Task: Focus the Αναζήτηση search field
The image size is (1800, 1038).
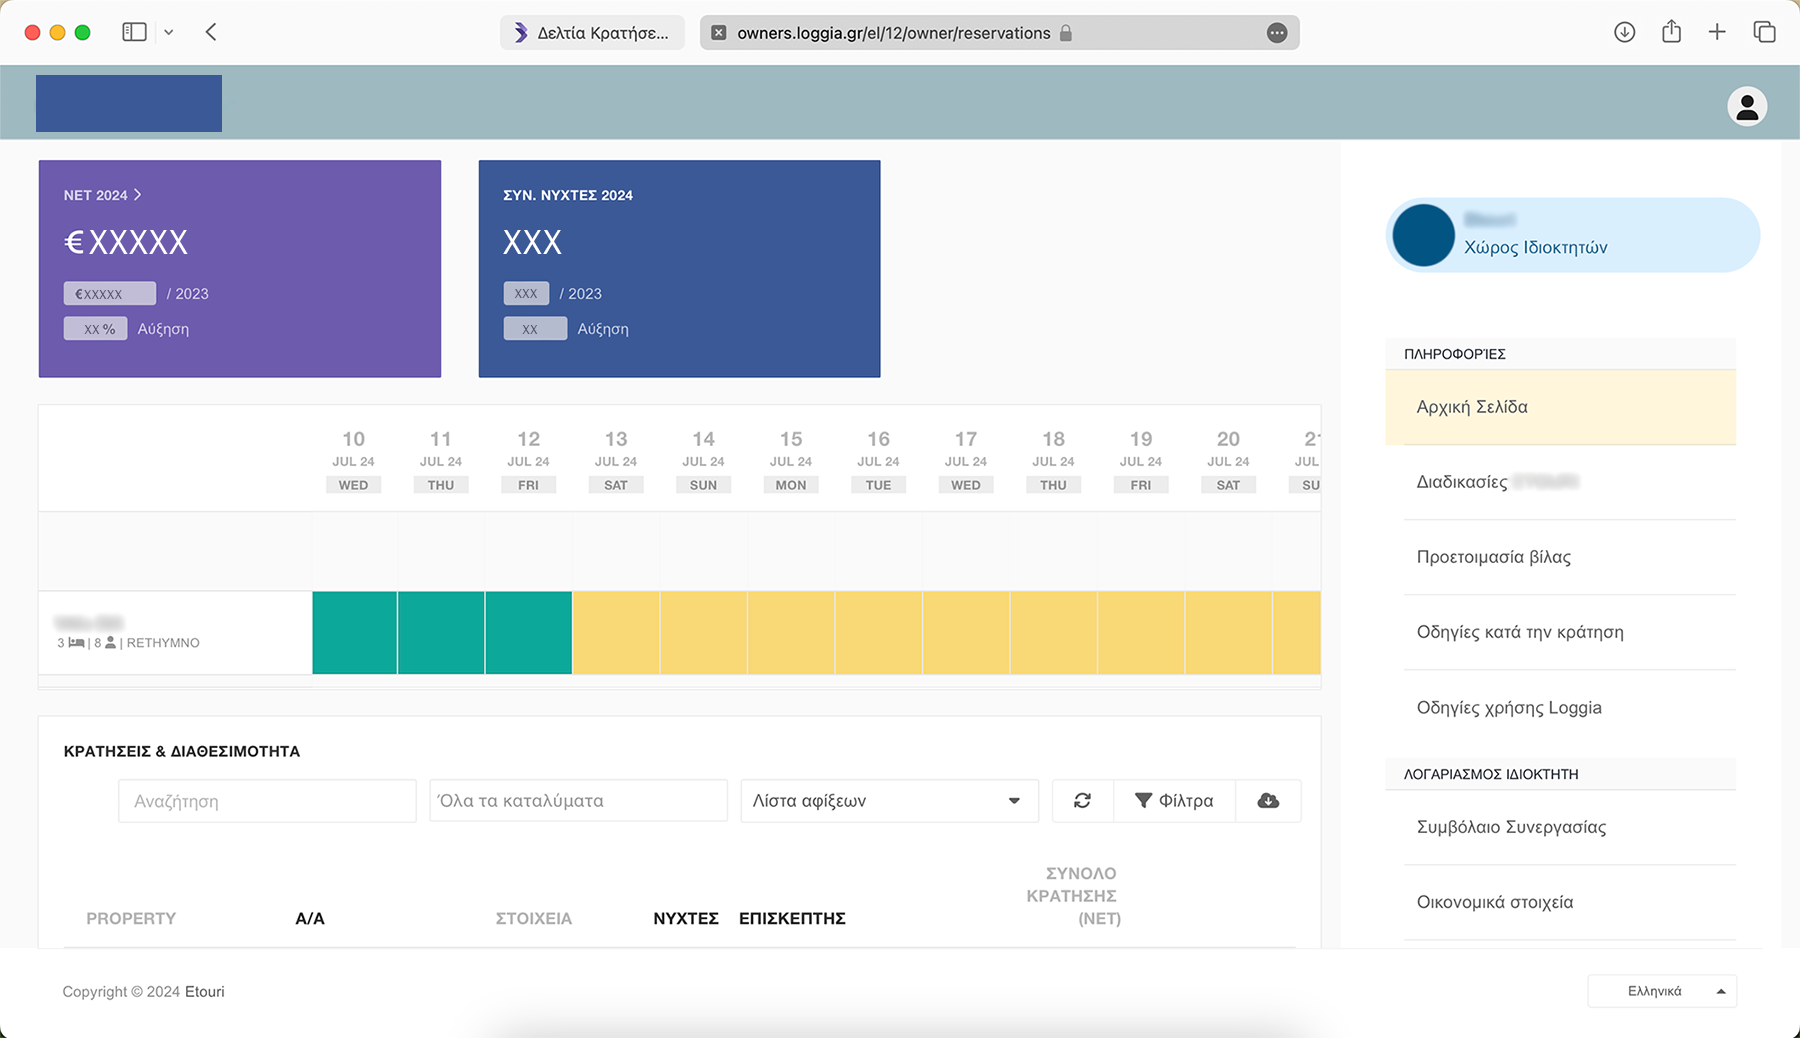Action: pos(267,801)
